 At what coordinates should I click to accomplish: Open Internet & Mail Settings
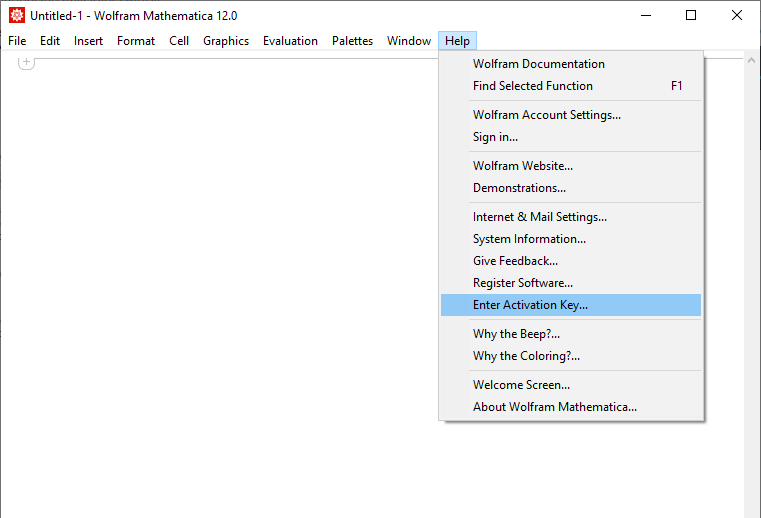571,217
